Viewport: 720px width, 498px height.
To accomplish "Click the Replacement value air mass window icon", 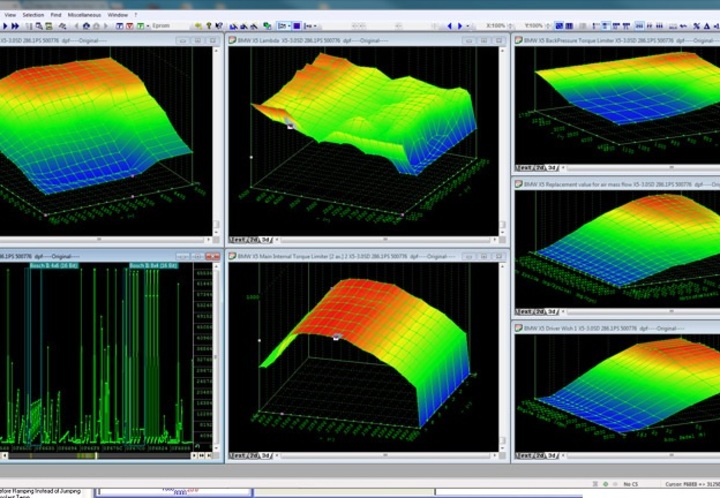I will point(518,184).
